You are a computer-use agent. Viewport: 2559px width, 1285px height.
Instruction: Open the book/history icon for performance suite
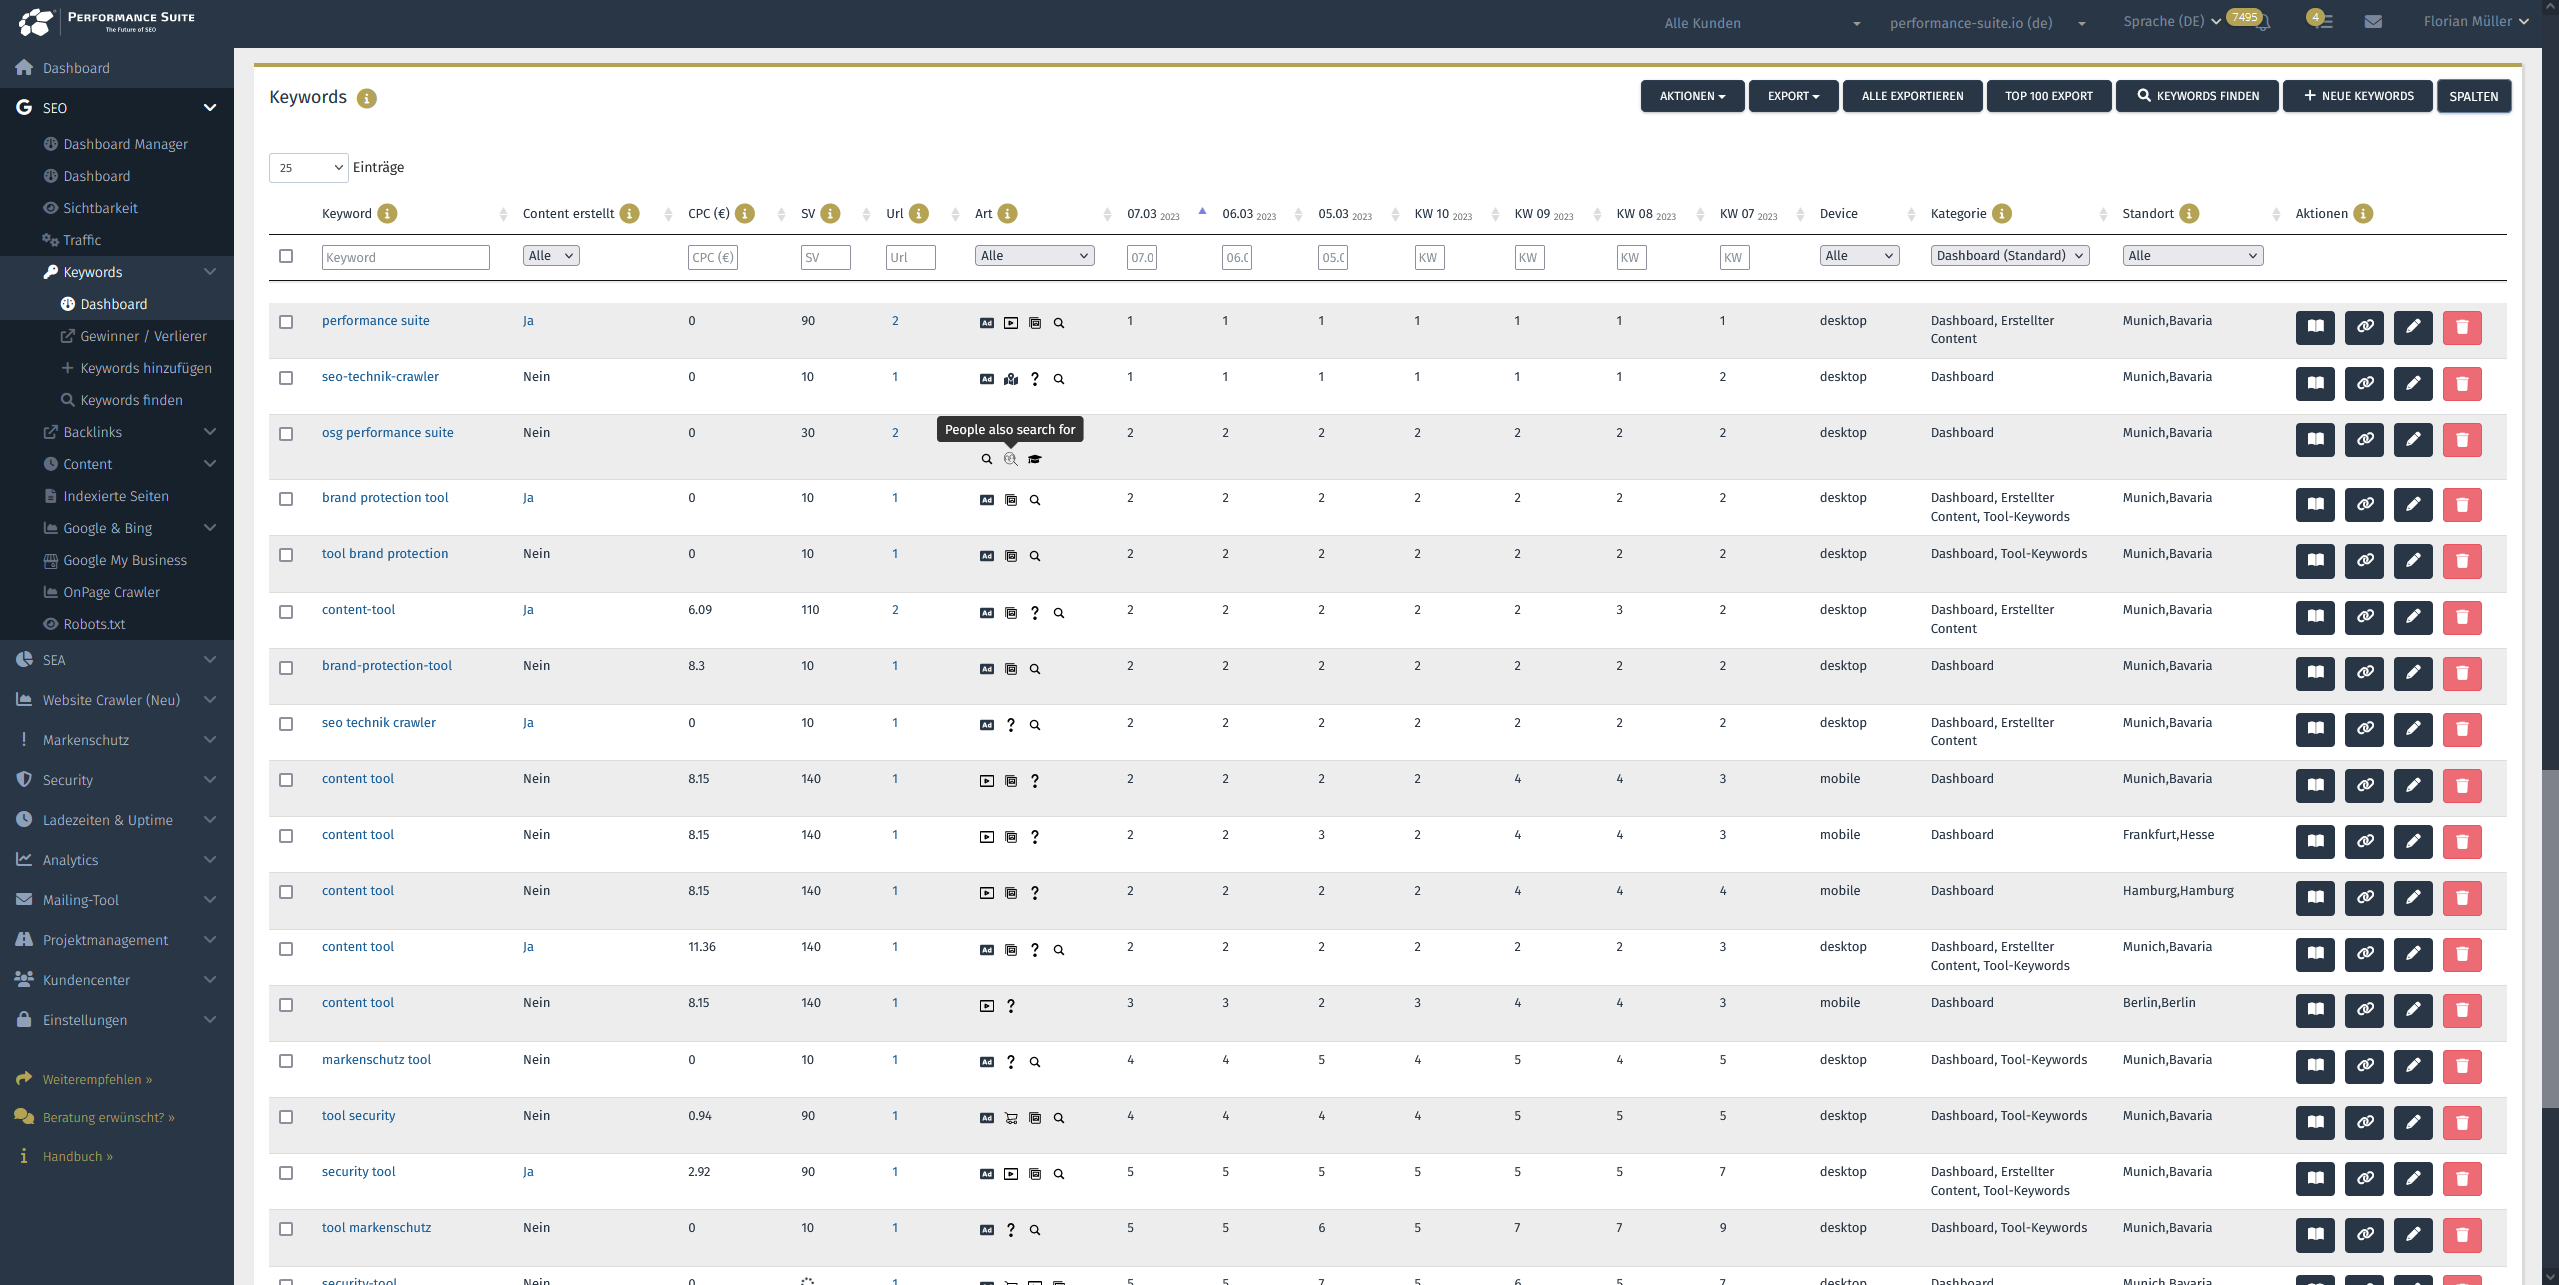click(x=2315, y=327)
